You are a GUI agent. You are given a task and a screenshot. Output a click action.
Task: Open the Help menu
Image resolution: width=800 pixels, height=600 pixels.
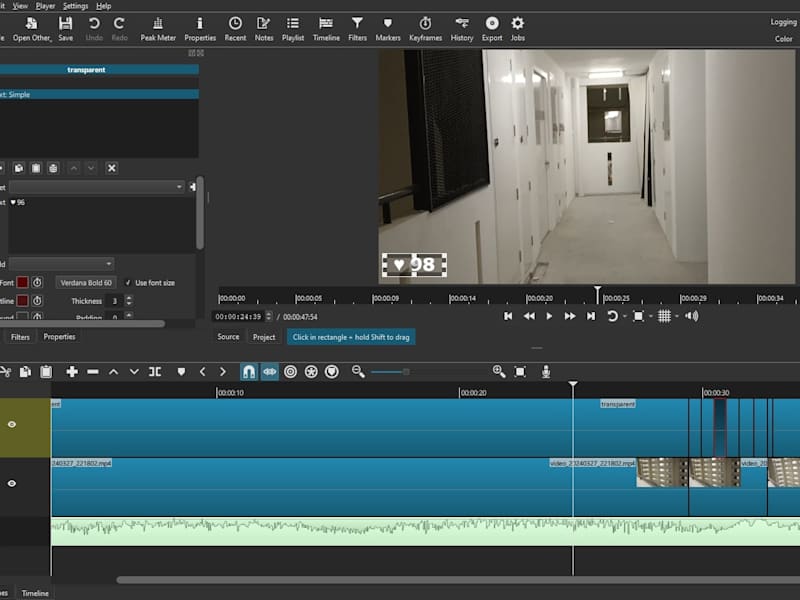click(x=103, y=6)
